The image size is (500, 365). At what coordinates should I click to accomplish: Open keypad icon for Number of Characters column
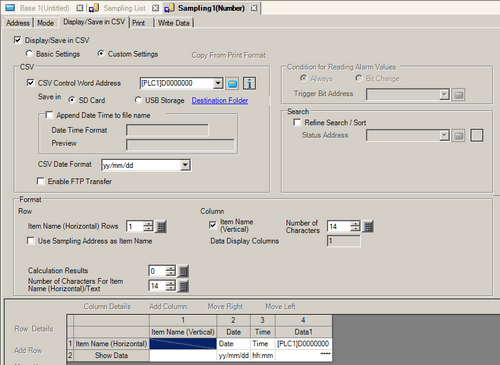pyautogui.click(x=368, y=227)
